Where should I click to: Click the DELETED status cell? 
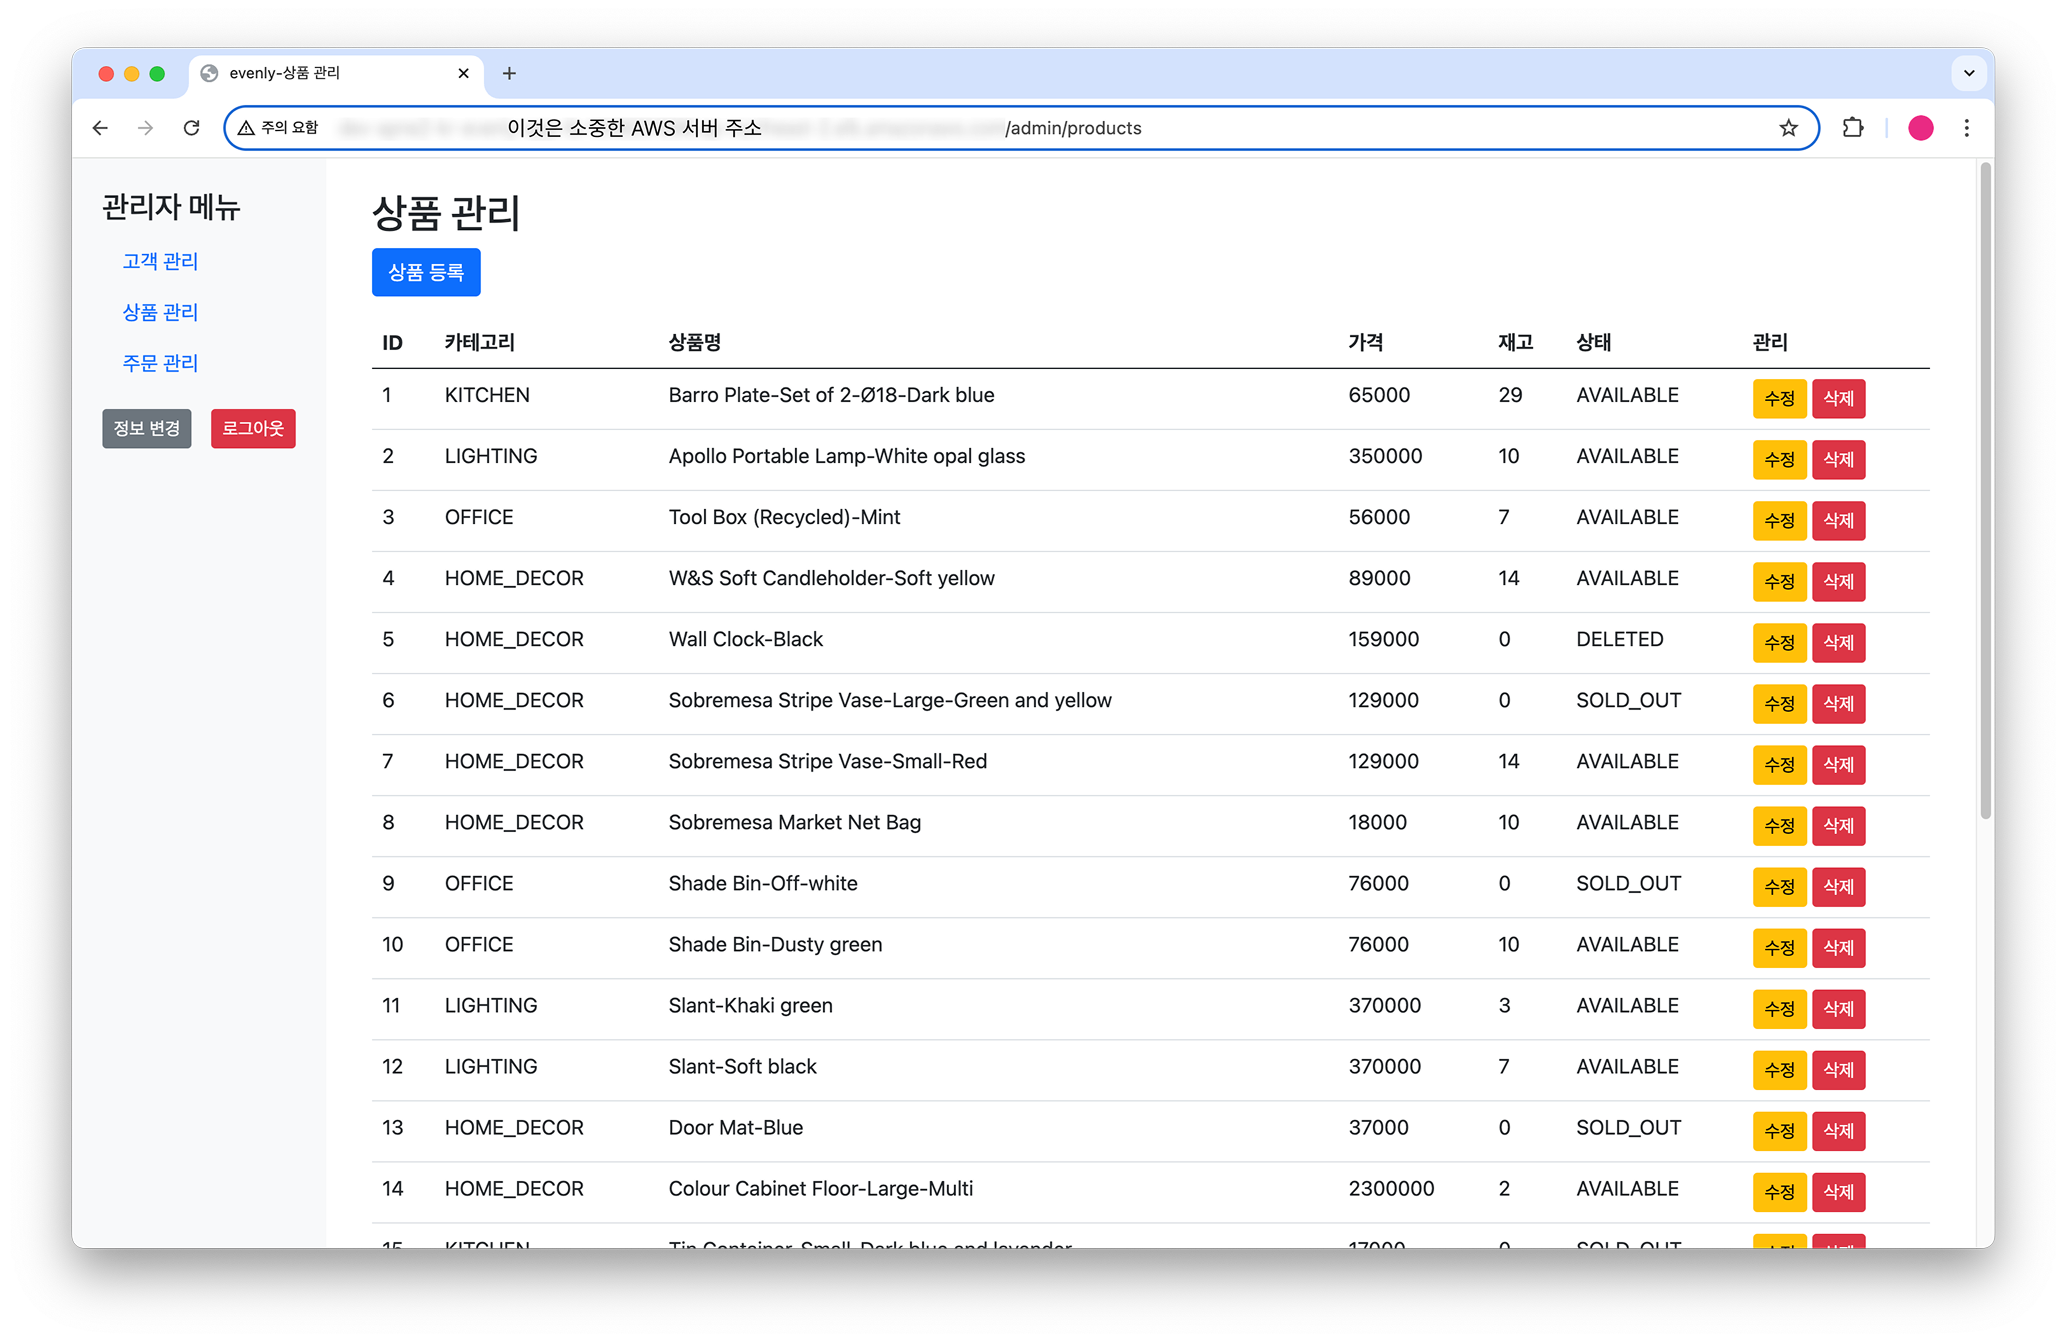tap(1620, 639)
